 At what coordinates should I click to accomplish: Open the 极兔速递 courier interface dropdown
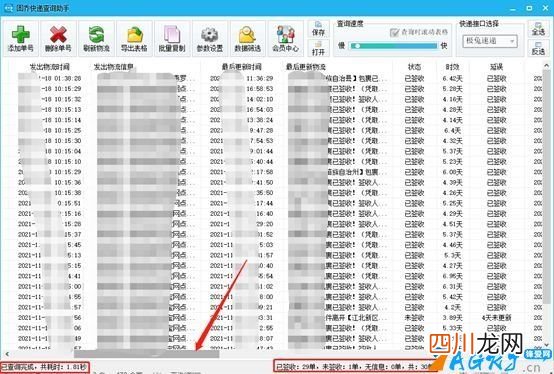490,41
